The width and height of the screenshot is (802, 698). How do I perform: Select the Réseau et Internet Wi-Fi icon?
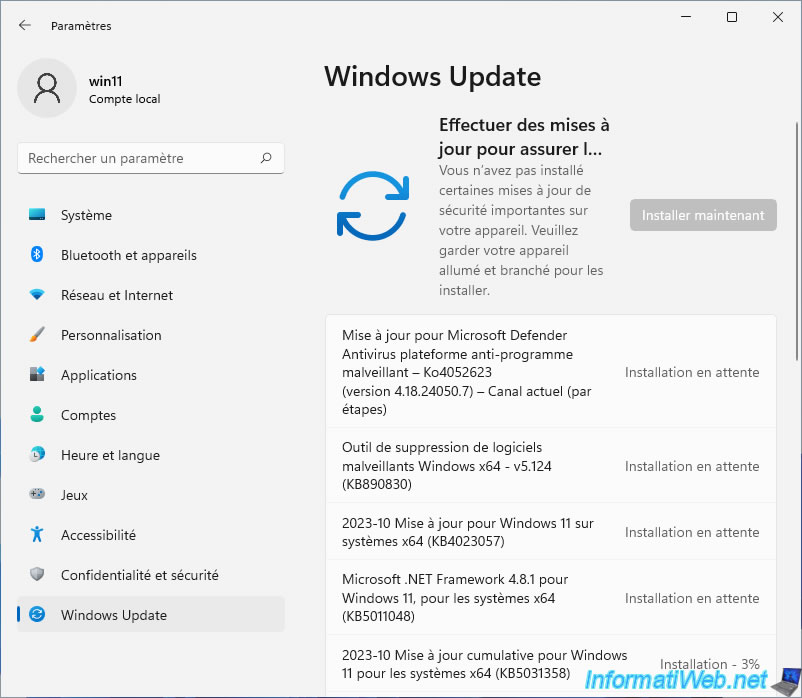37,295
